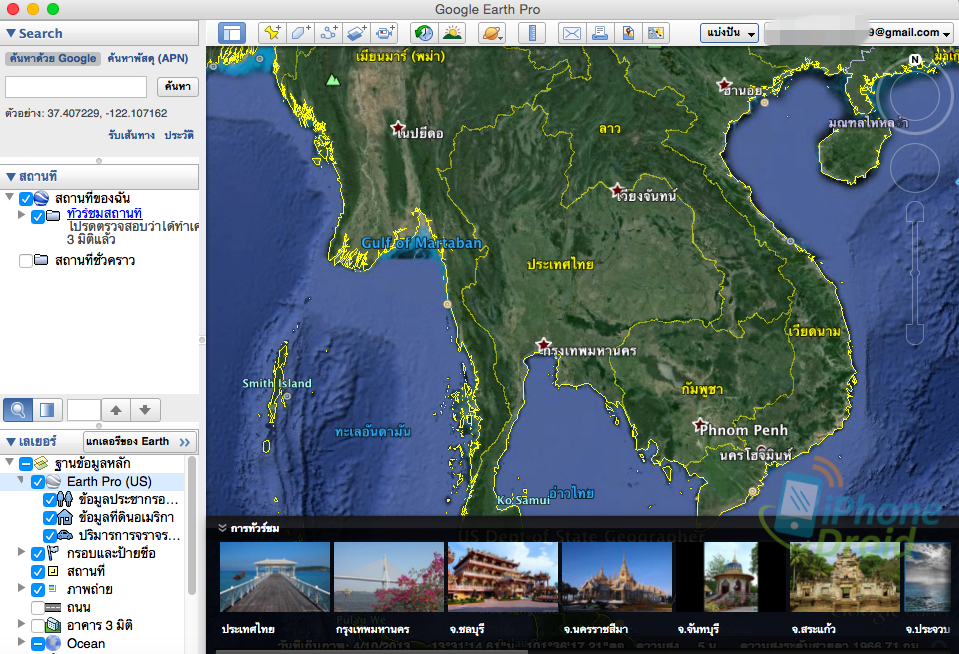
Task: Uncheck the ภาพถ่าย layer checkbox
Action: coord(38,590)
